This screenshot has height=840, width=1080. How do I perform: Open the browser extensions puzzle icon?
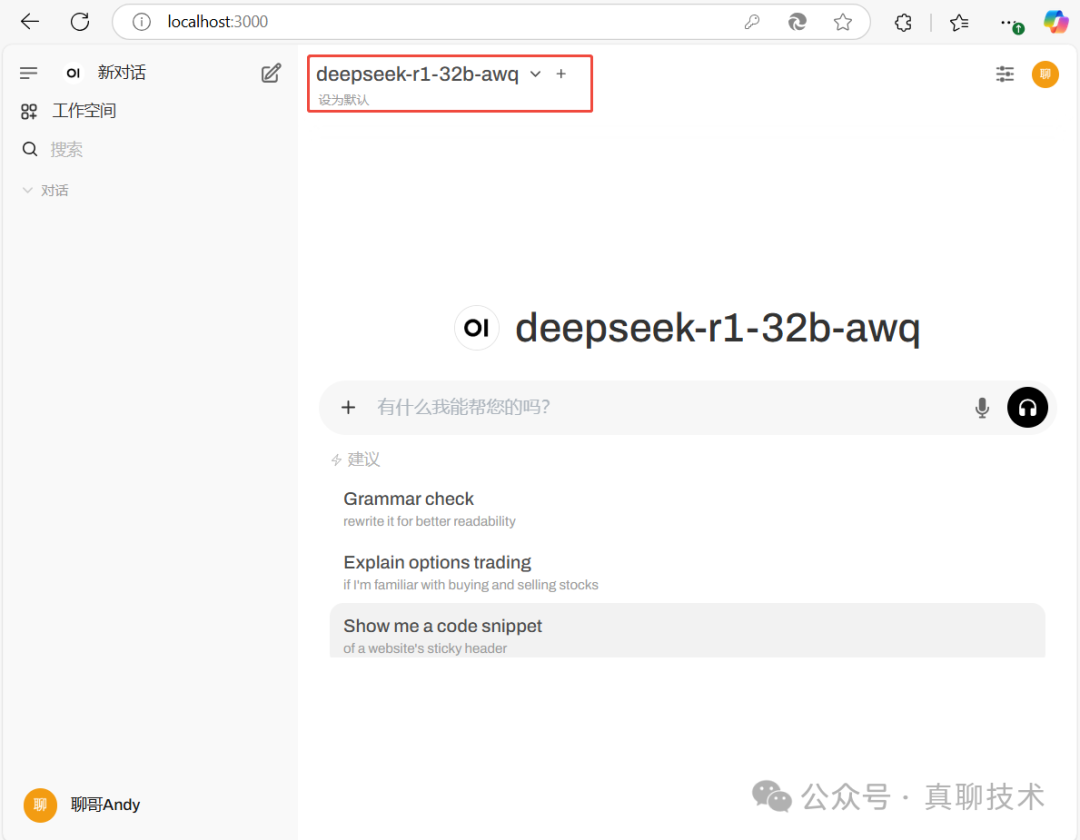point(903,22)
